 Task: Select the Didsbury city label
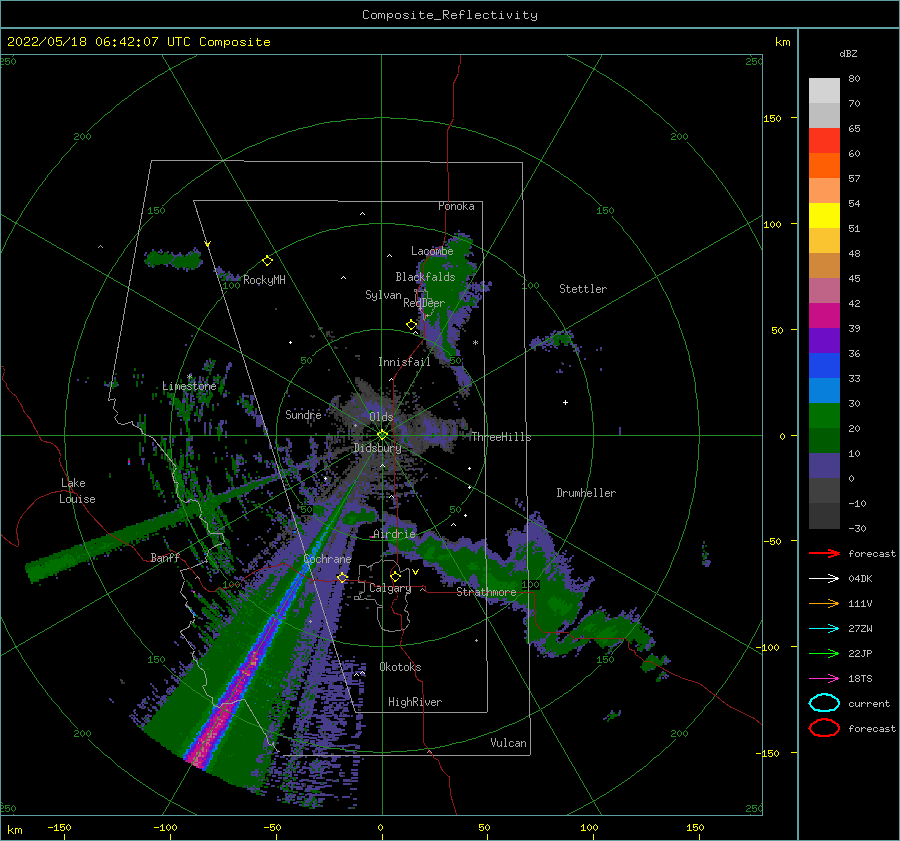pos(377,448)
